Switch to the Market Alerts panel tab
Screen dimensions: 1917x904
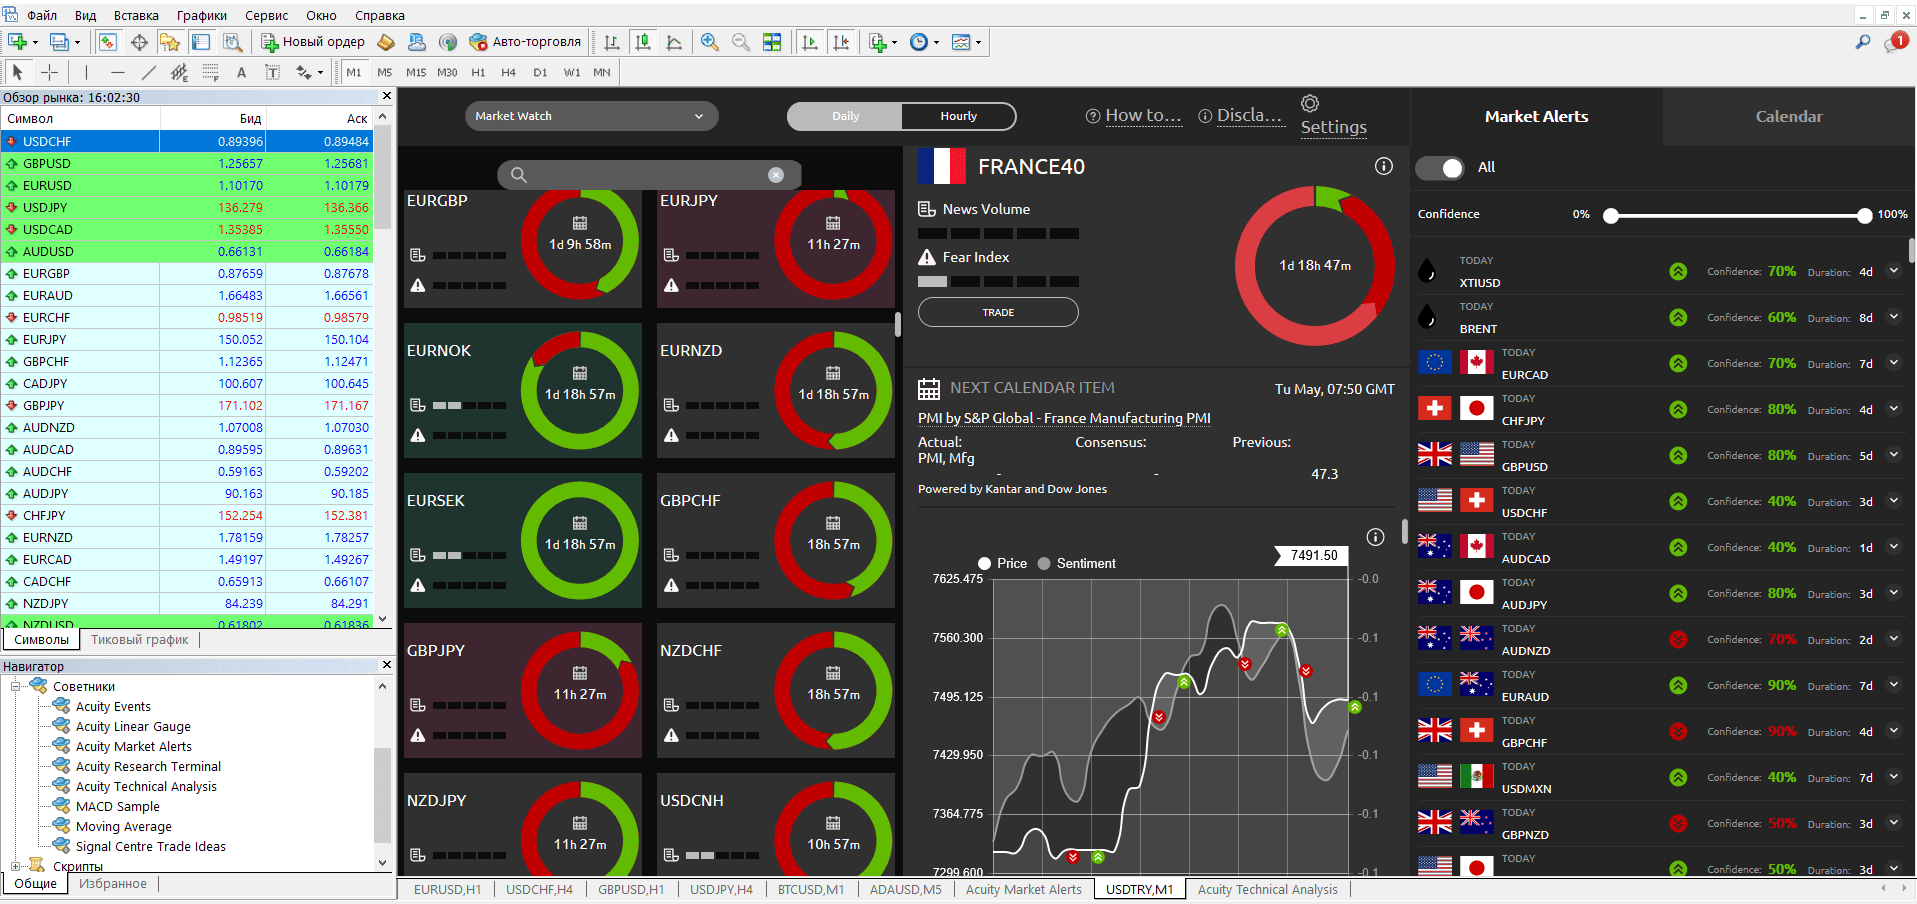[x=1536, y=116]
